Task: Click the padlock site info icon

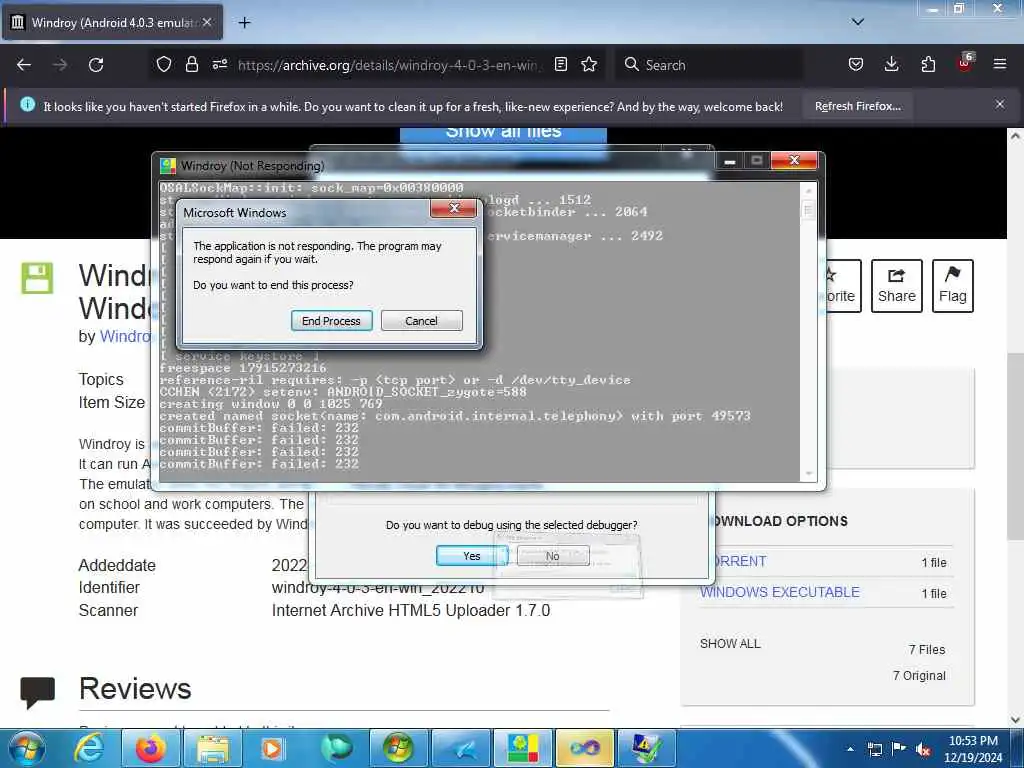Action: [x=191, y=64]
